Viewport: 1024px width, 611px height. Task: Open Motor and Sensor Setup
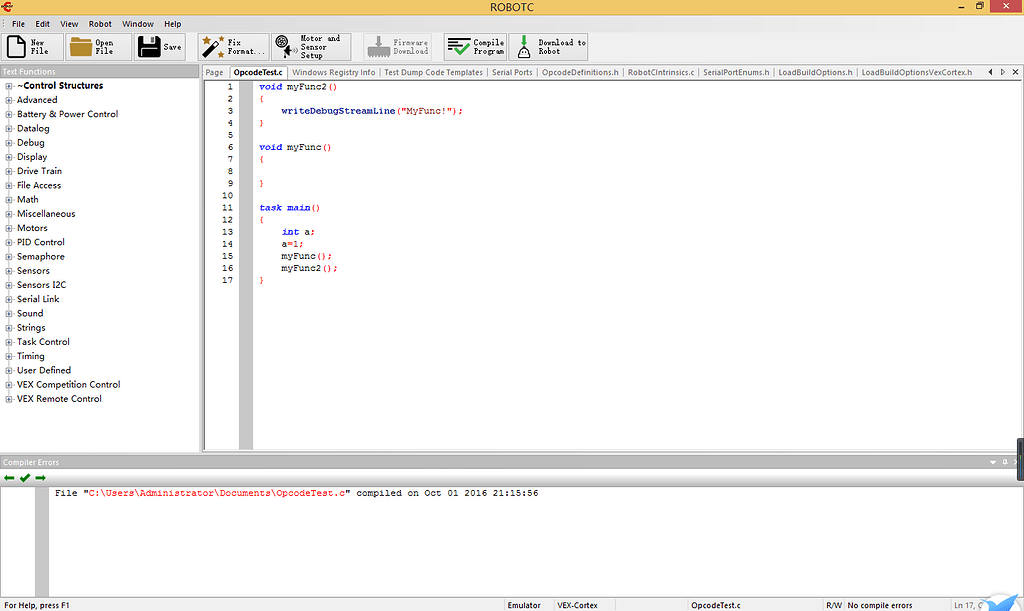pyautogui.click(x=312, y=47)
